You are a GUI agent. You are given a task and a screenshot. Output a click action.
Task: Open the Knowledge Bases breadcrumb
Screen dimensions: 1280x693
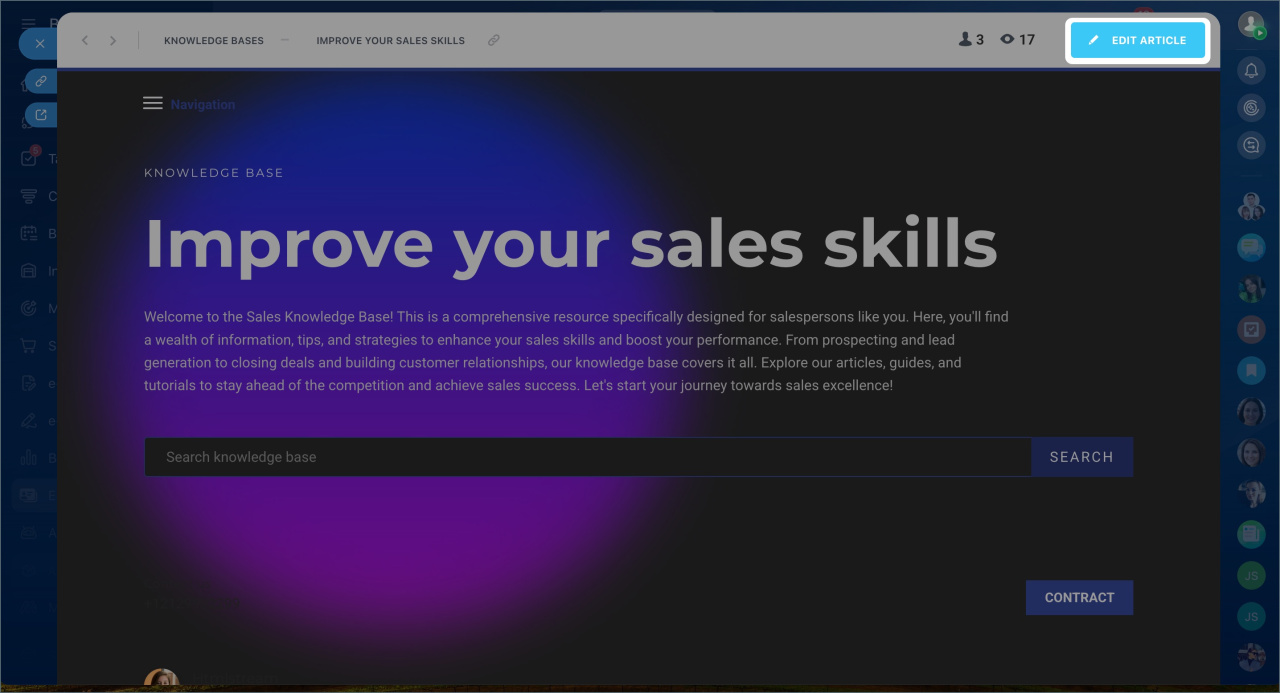point(214,41)
